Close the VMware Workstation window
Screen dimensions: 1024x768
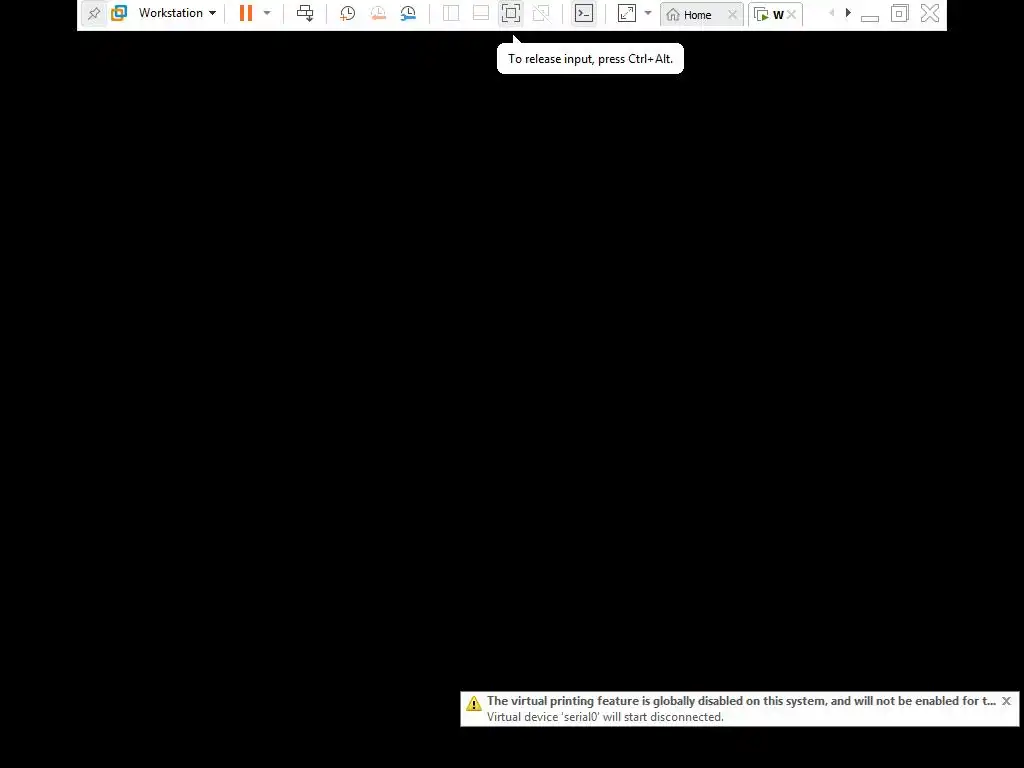click(930, 13)
